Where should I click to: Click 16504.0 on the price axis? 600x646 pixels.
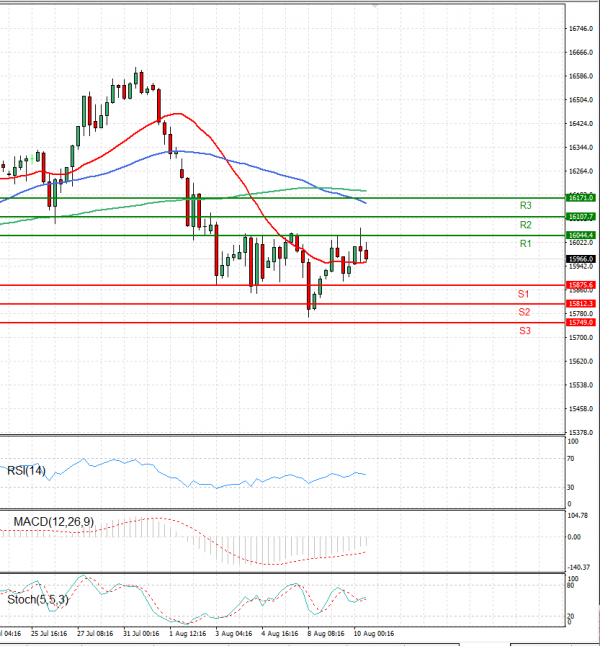[581, 100]
